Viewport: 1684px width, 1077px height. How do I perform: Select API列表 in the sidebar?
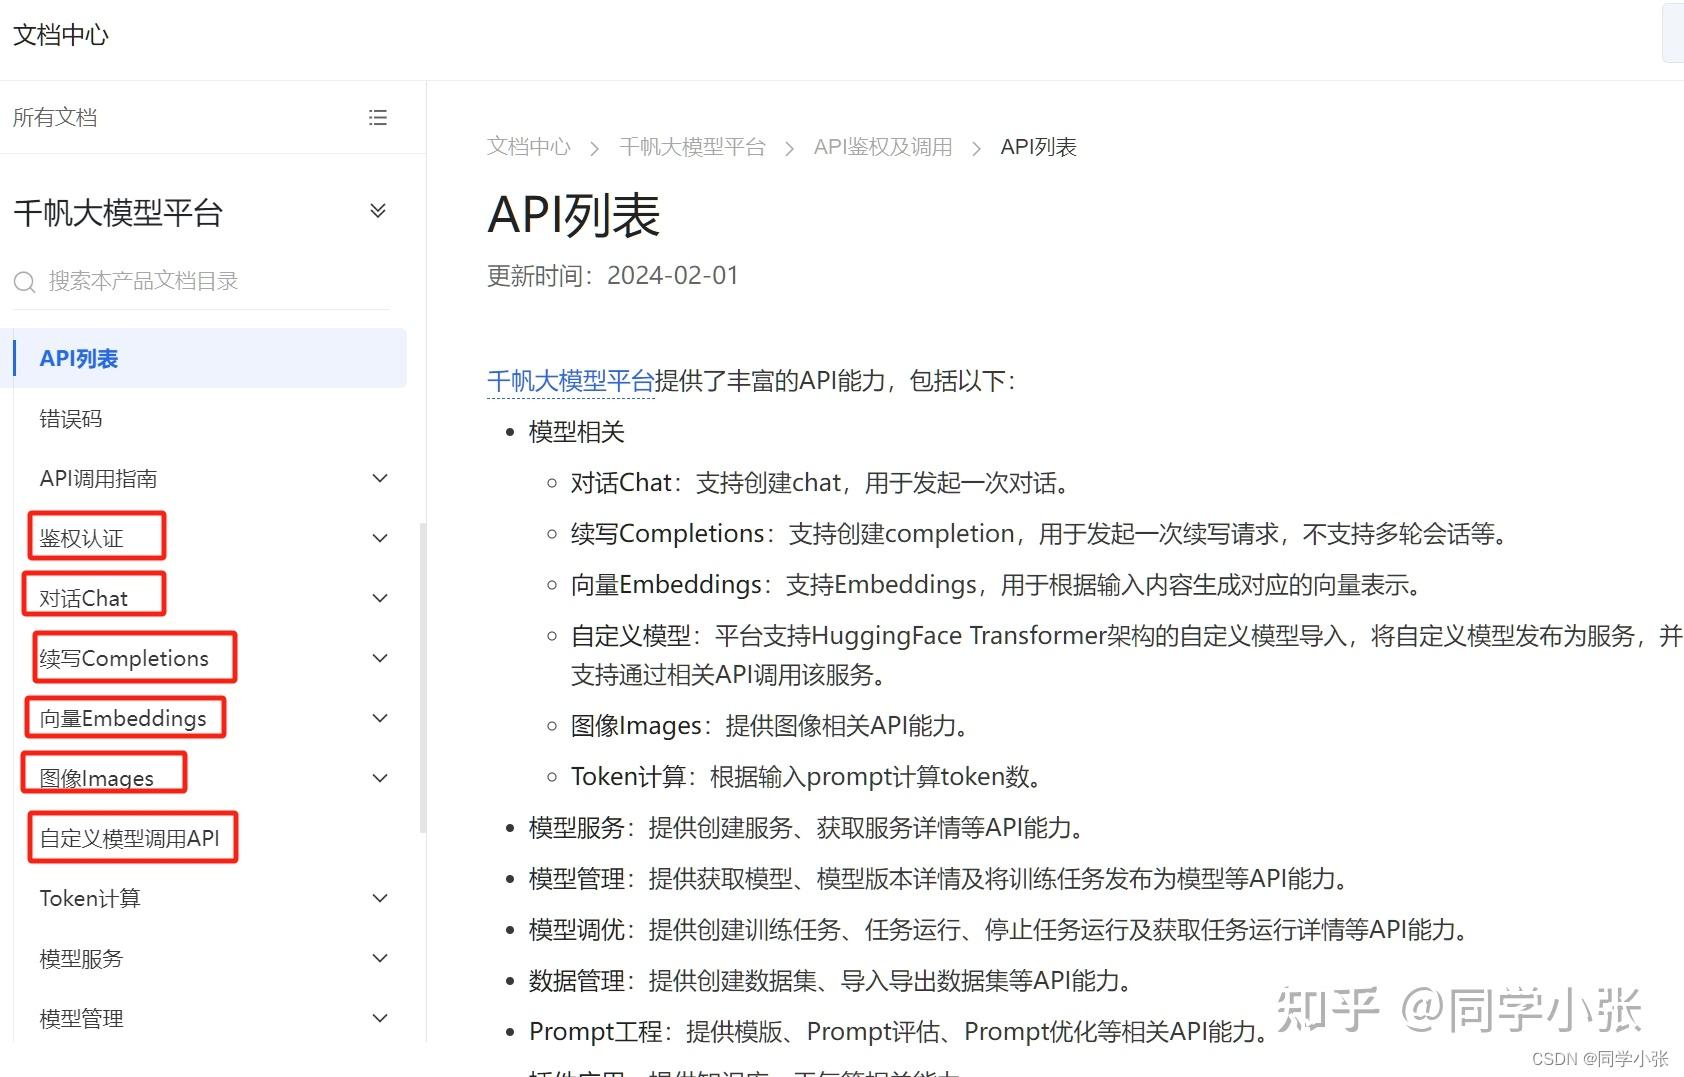click(x=79, y=357)
